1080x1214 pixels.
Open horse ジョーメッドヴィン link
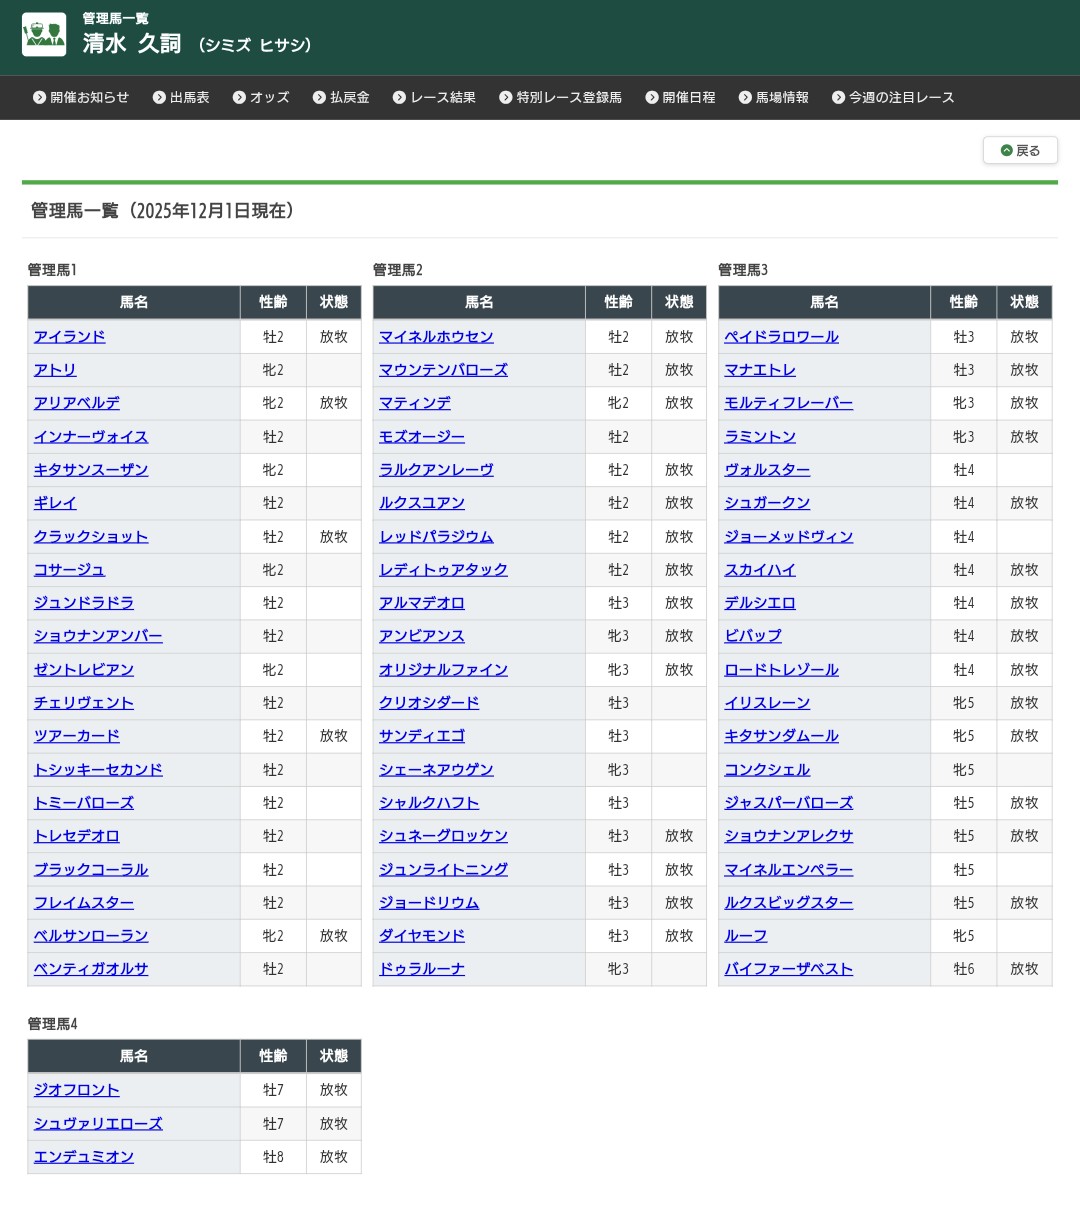(x=788, y=537)
